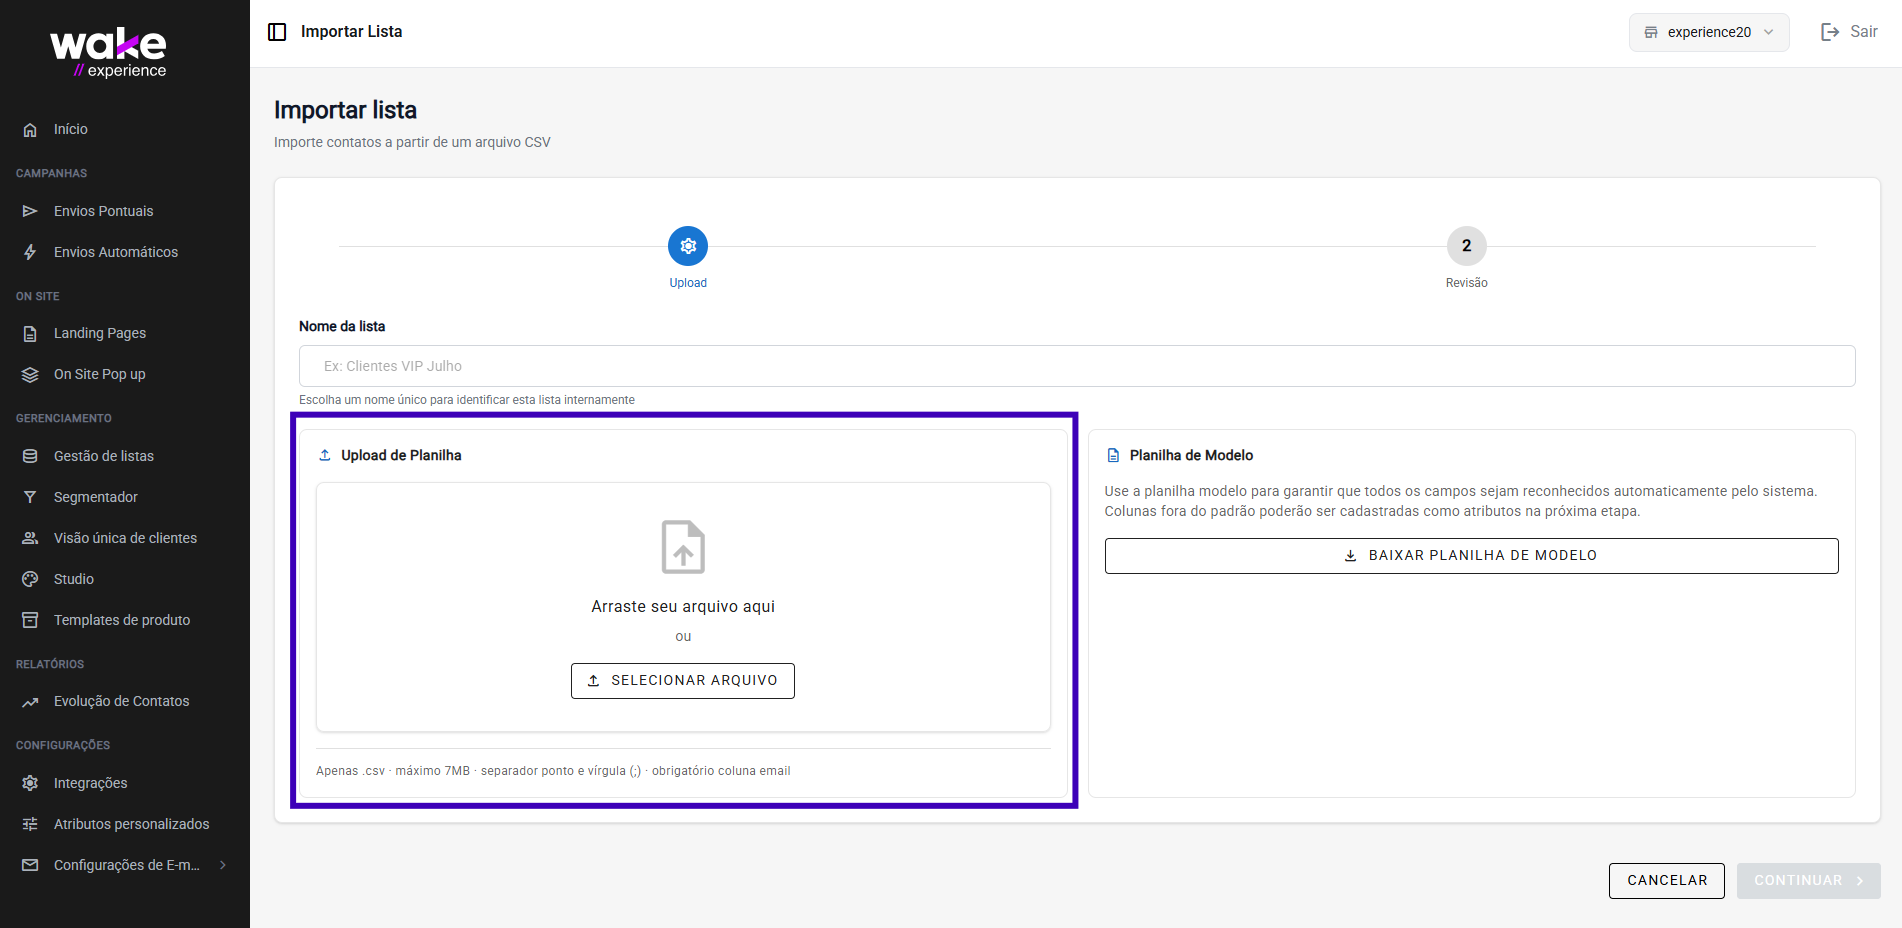Click the Segmentador filter icon
The height and width of the screenshot is (928, 1902).
click(30, 497)
